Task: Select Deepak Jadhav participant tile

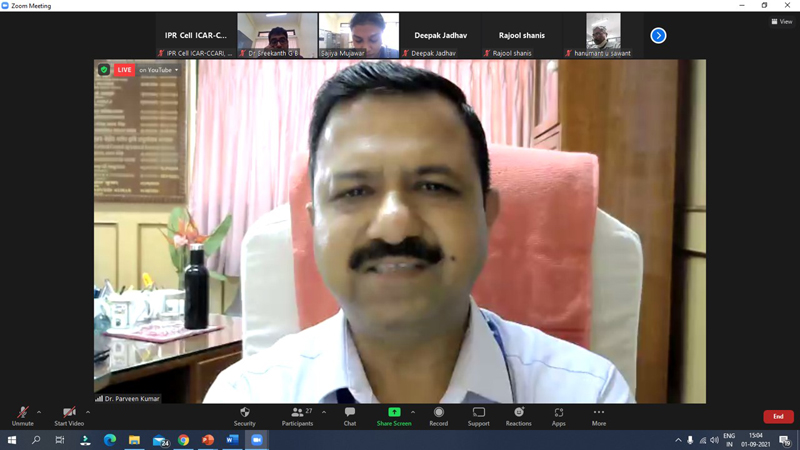Action: (x=440, y=35)
